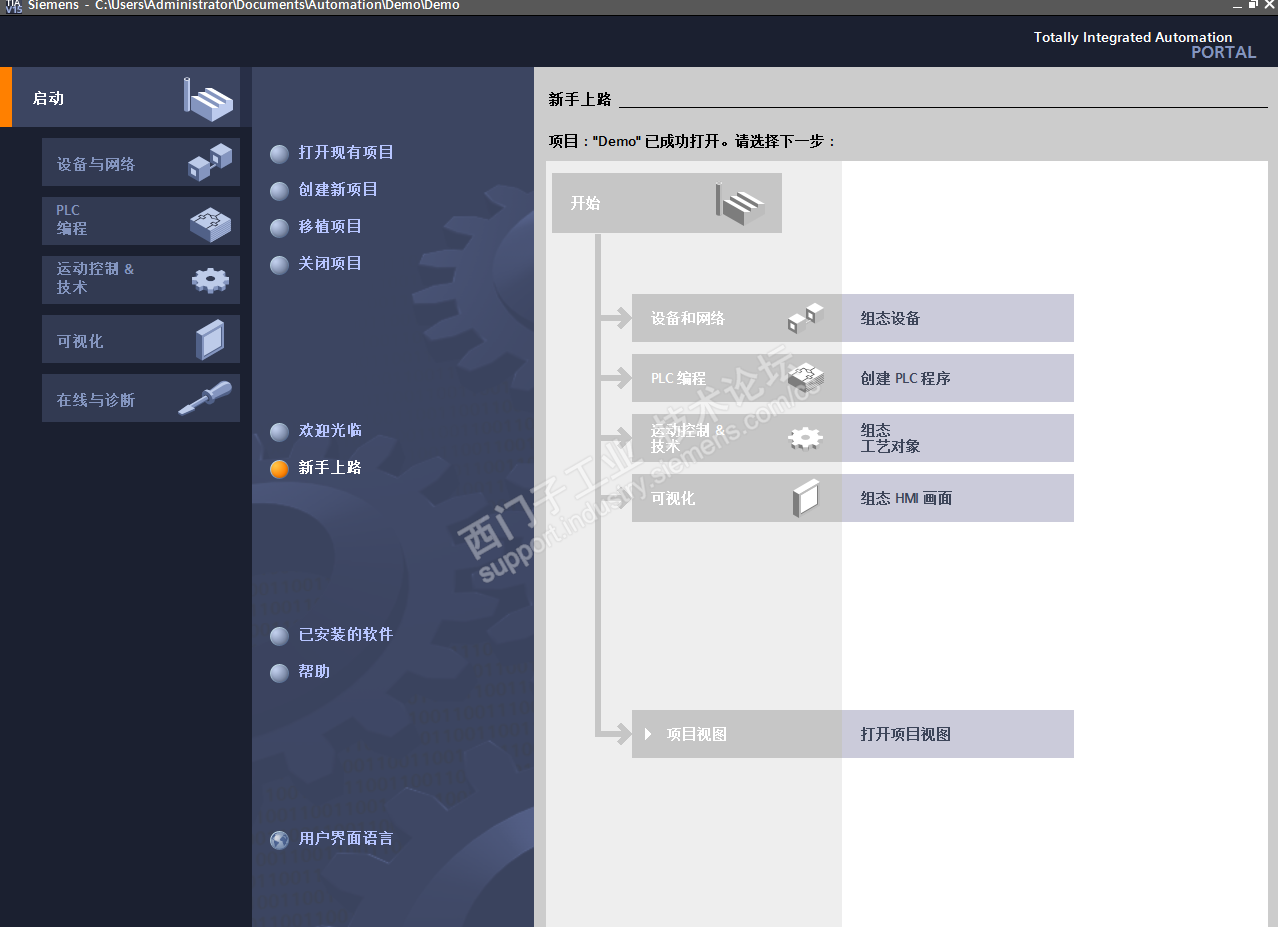Click the 用户界面语言 text link
Image resolution: width=1278 pixels, height=927 pixels.
(346, 838)
